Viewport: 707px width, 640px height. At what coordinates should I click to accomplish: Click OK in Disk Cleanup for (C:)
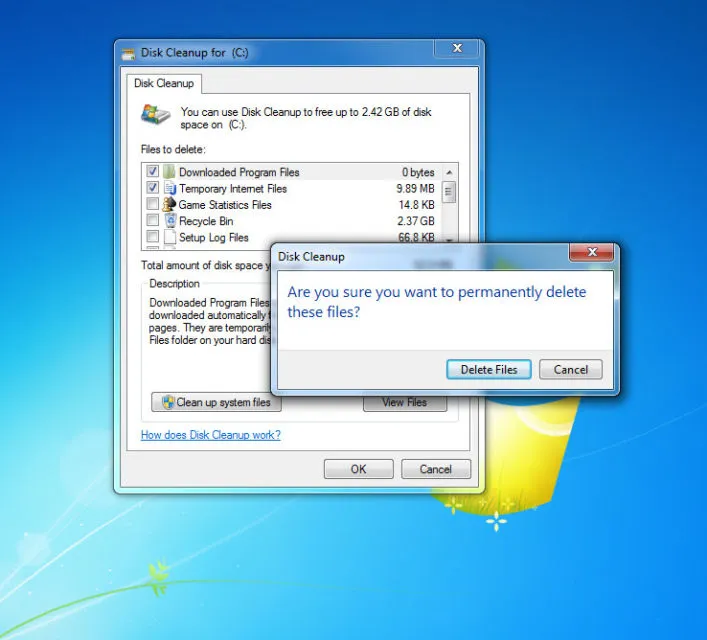click(358, 469)
